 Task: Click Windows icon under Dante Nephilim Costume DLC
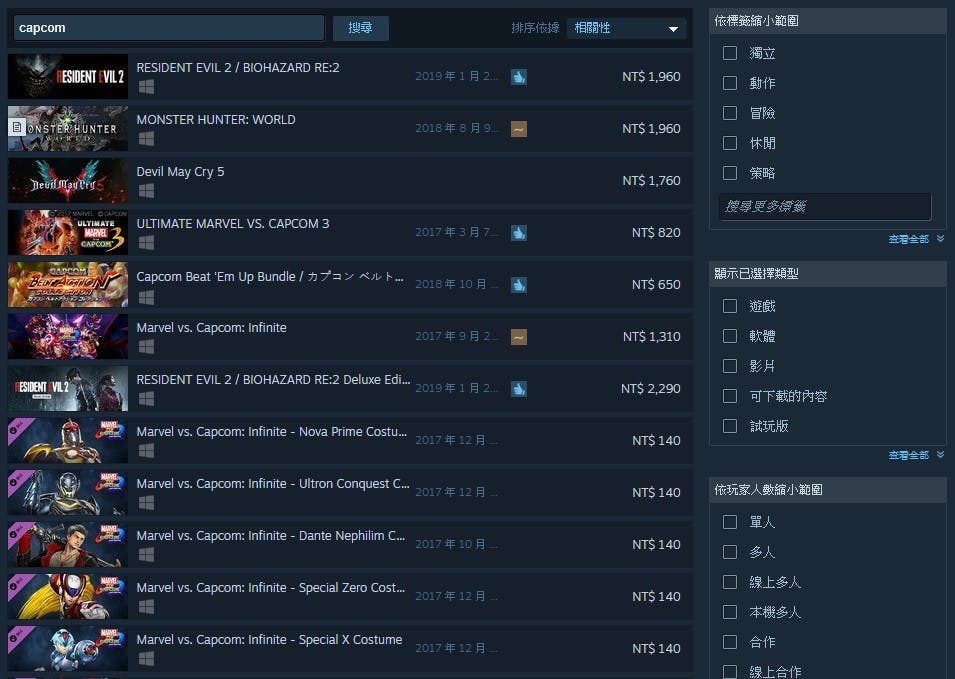click(x=146, y=555)
